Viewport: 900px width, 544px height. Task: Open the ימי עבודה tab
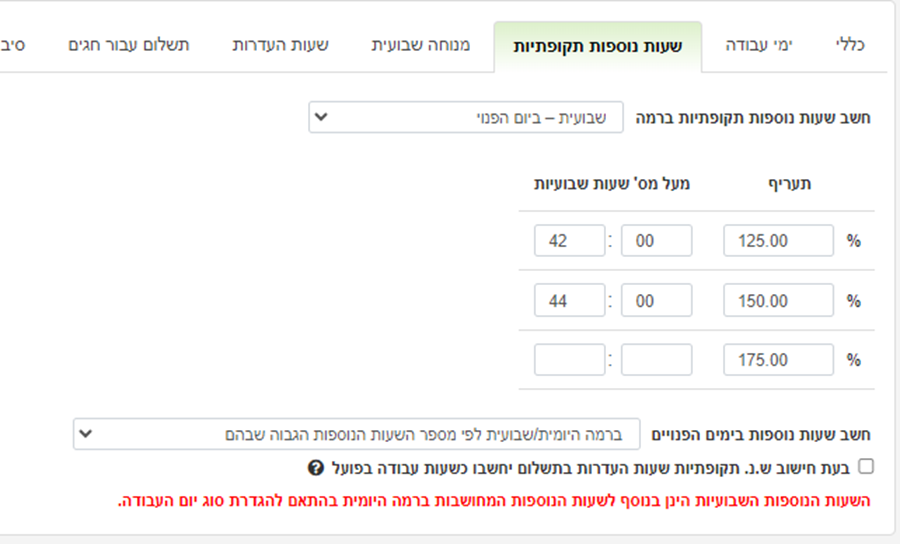click(759, 45)
